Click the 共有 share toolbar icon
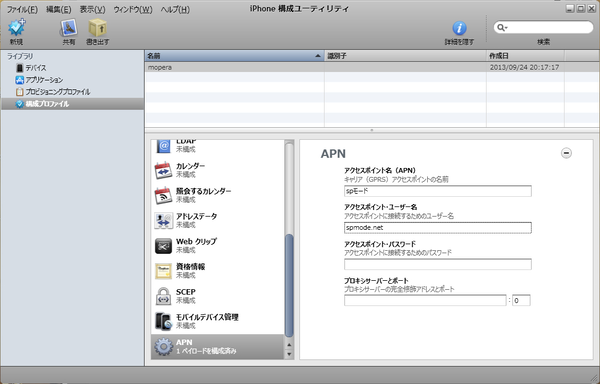 coord(69,28)
